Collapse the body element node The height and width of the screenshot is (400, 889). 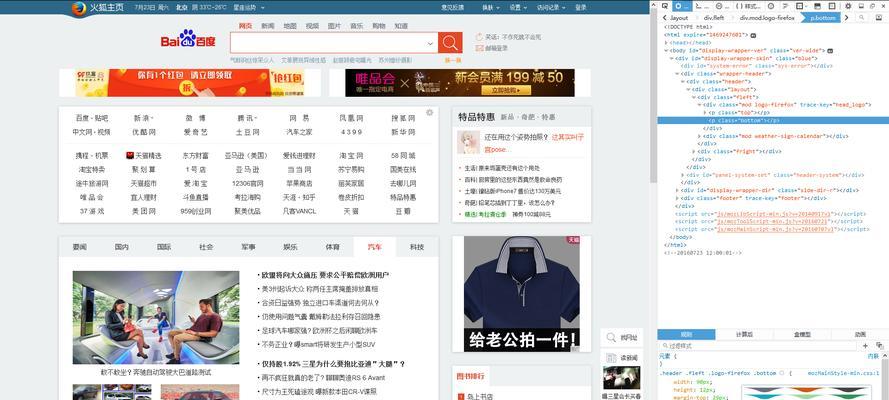click(x=667, y=50)
